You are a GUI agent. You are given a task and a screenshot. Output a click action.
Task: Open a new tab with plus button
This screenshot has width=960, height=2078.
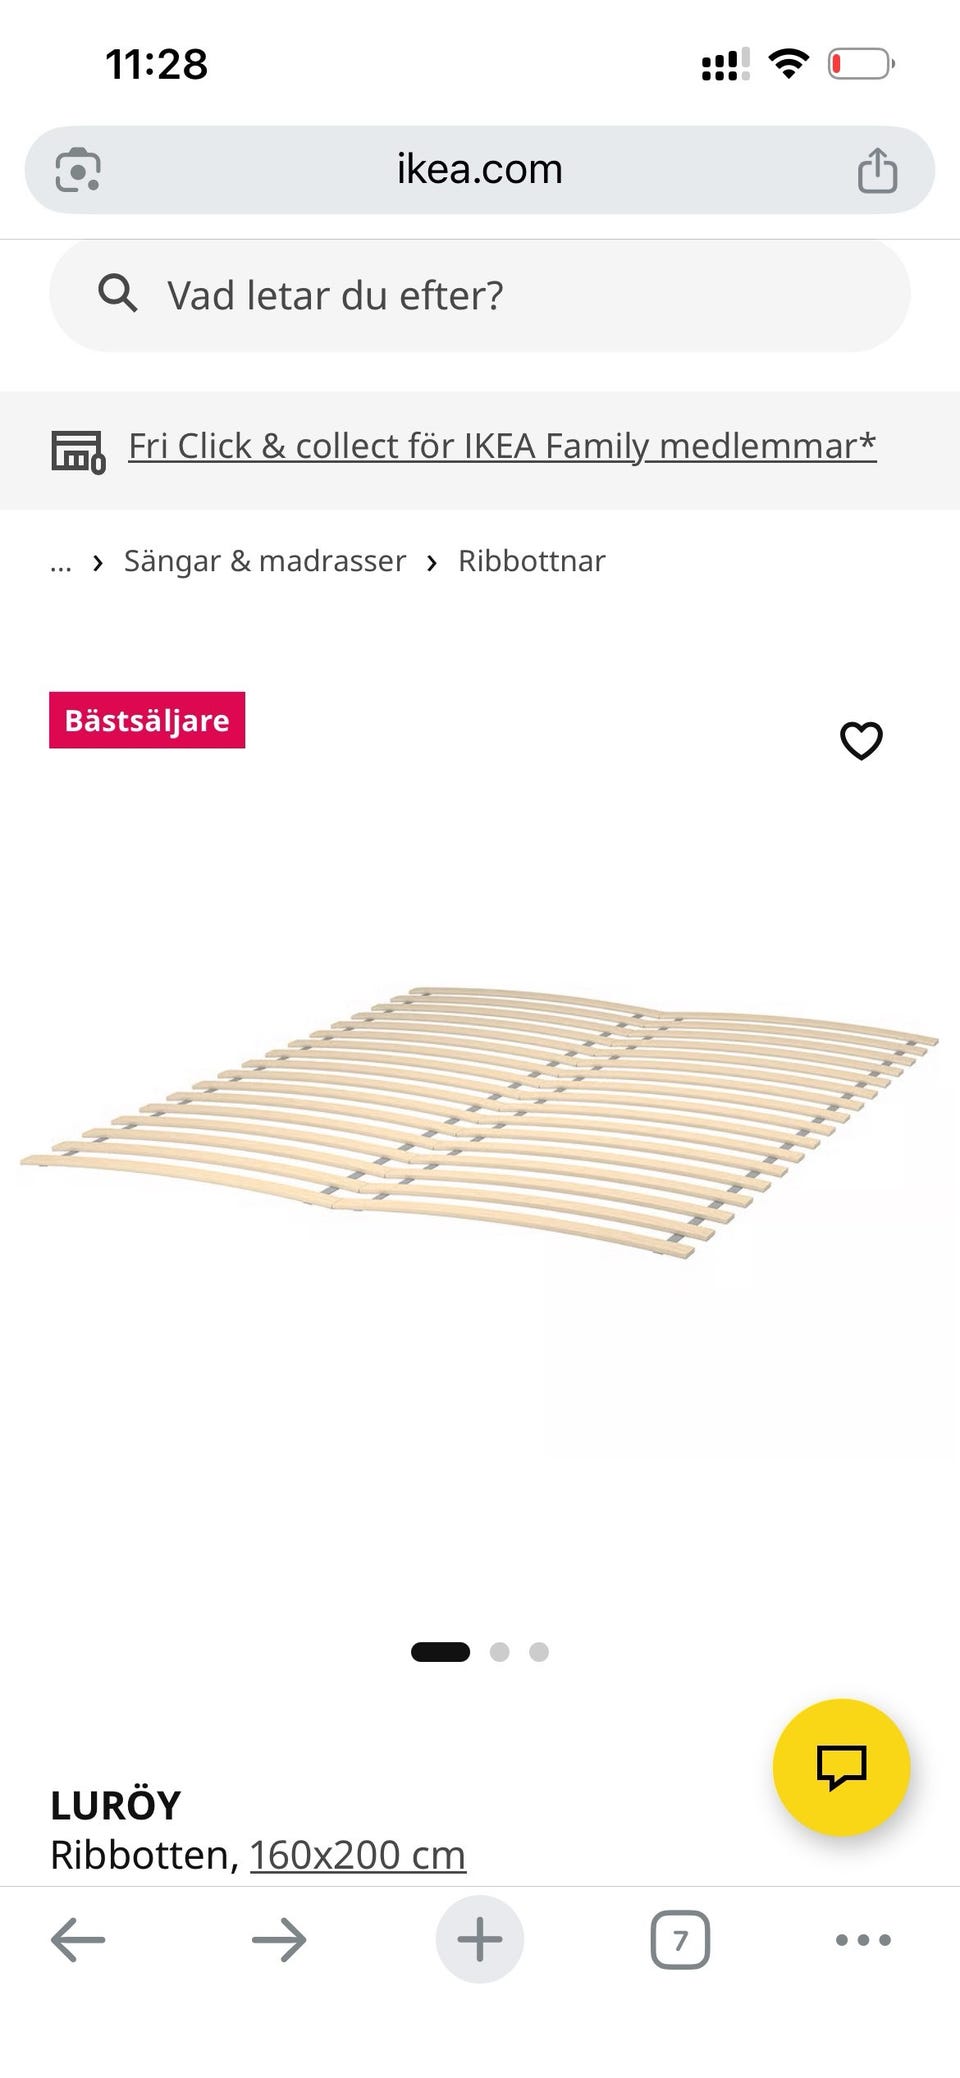(x=480, y=1940)
